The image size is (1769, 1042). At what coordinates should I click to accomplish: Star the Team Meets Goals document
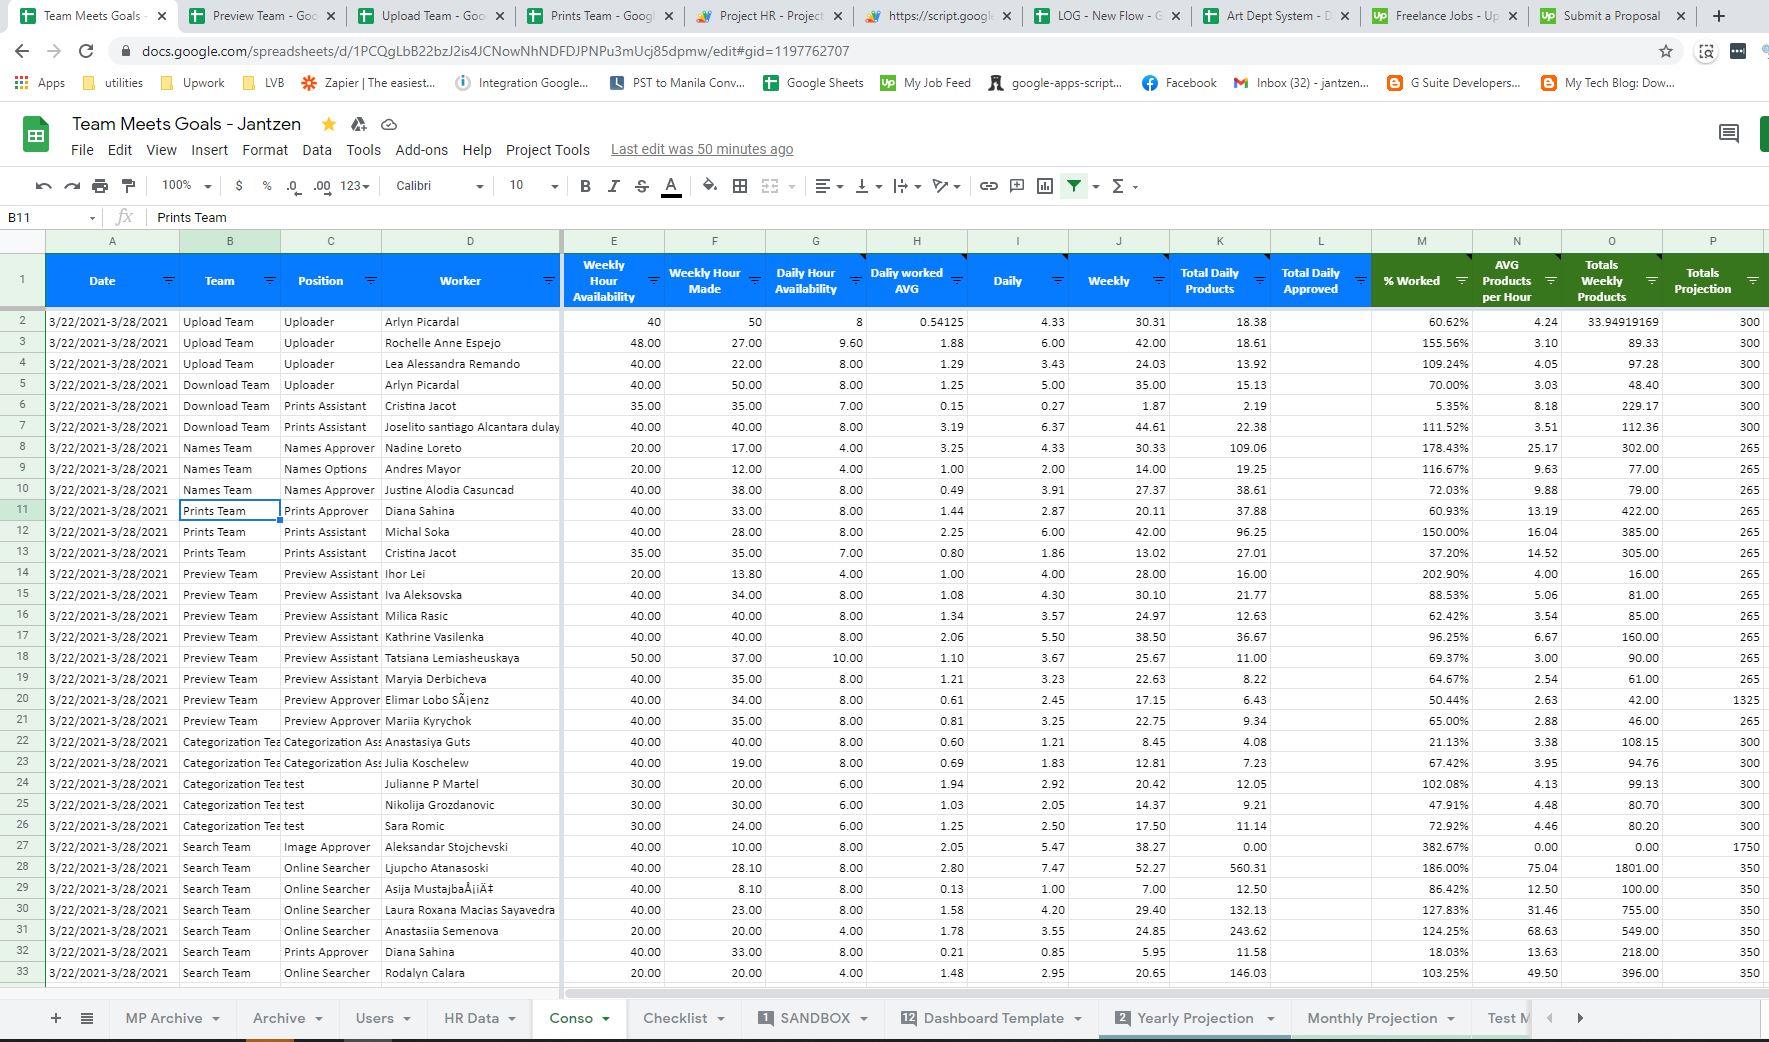point(328,124)
